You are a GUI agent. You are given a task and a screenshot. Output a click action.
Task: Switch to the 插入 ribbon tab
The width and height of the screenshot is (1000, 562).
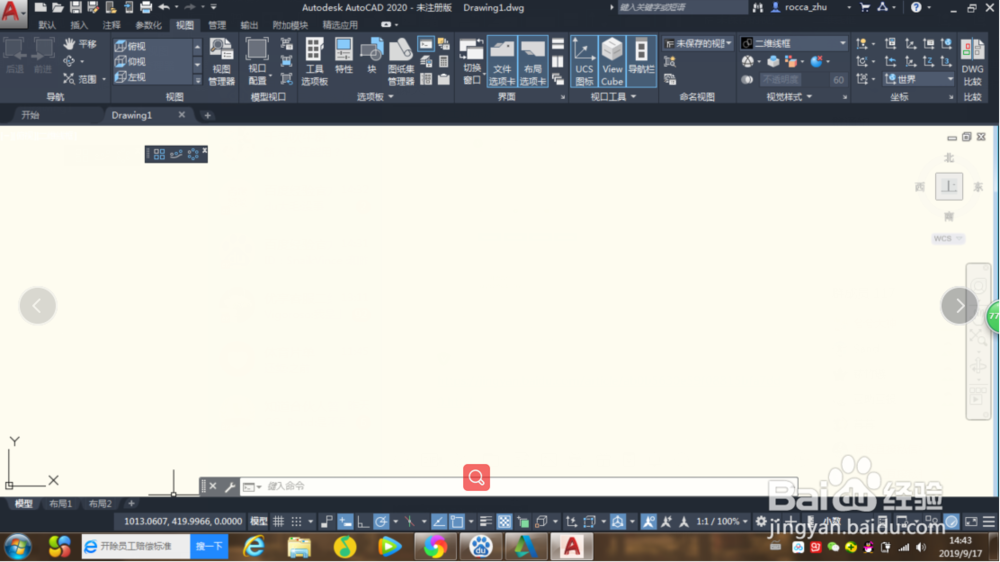coord(79,25)
